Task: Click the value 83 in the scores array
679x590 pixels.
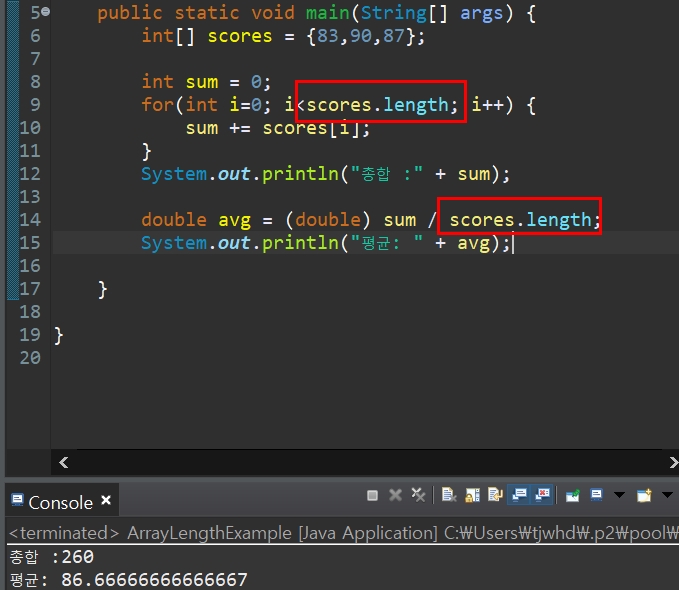Action: click(x=327, y=36)
